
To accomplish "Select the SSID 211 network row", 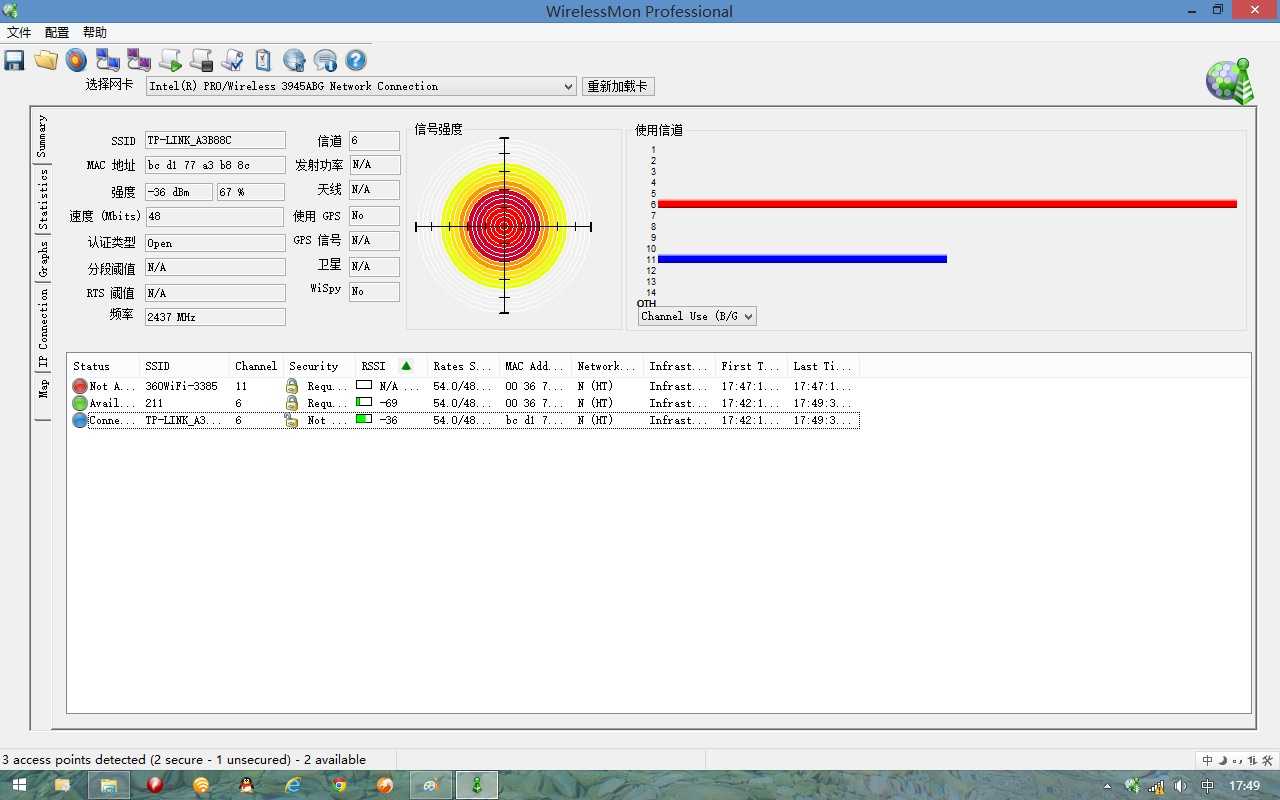I will tap(464, 403).
